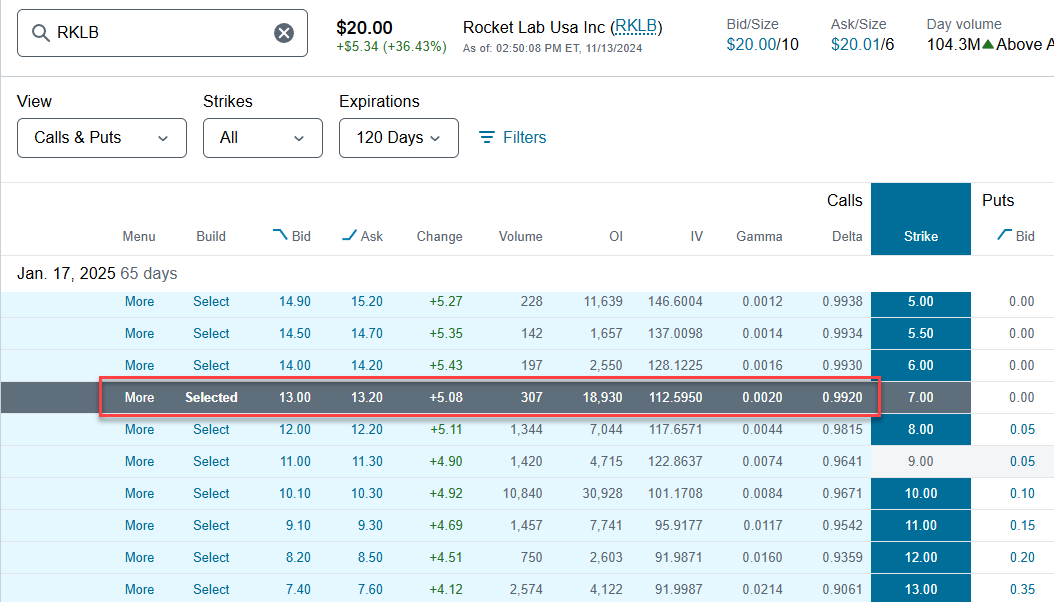Click the 12.00 call bid price

point(294,429)
